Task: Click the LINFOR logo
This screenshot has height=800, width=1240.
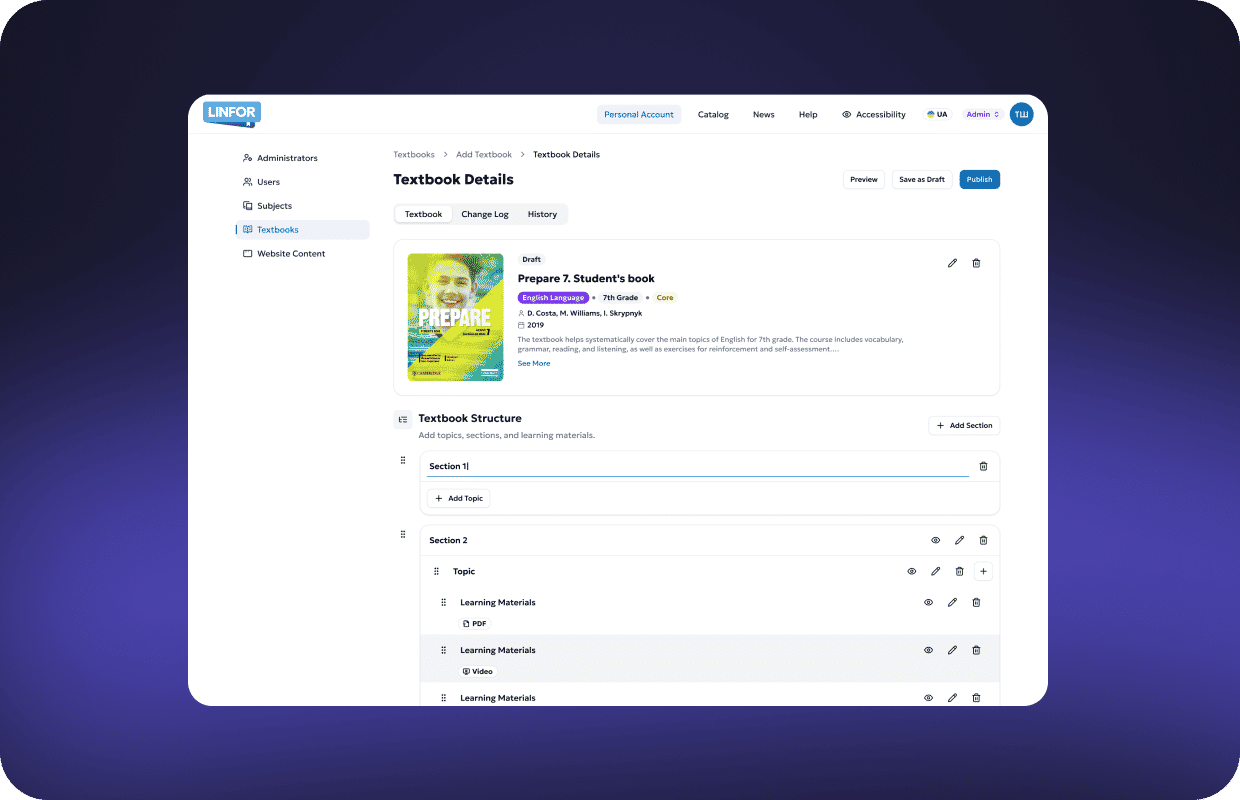Action: click(x=232, y=114)
